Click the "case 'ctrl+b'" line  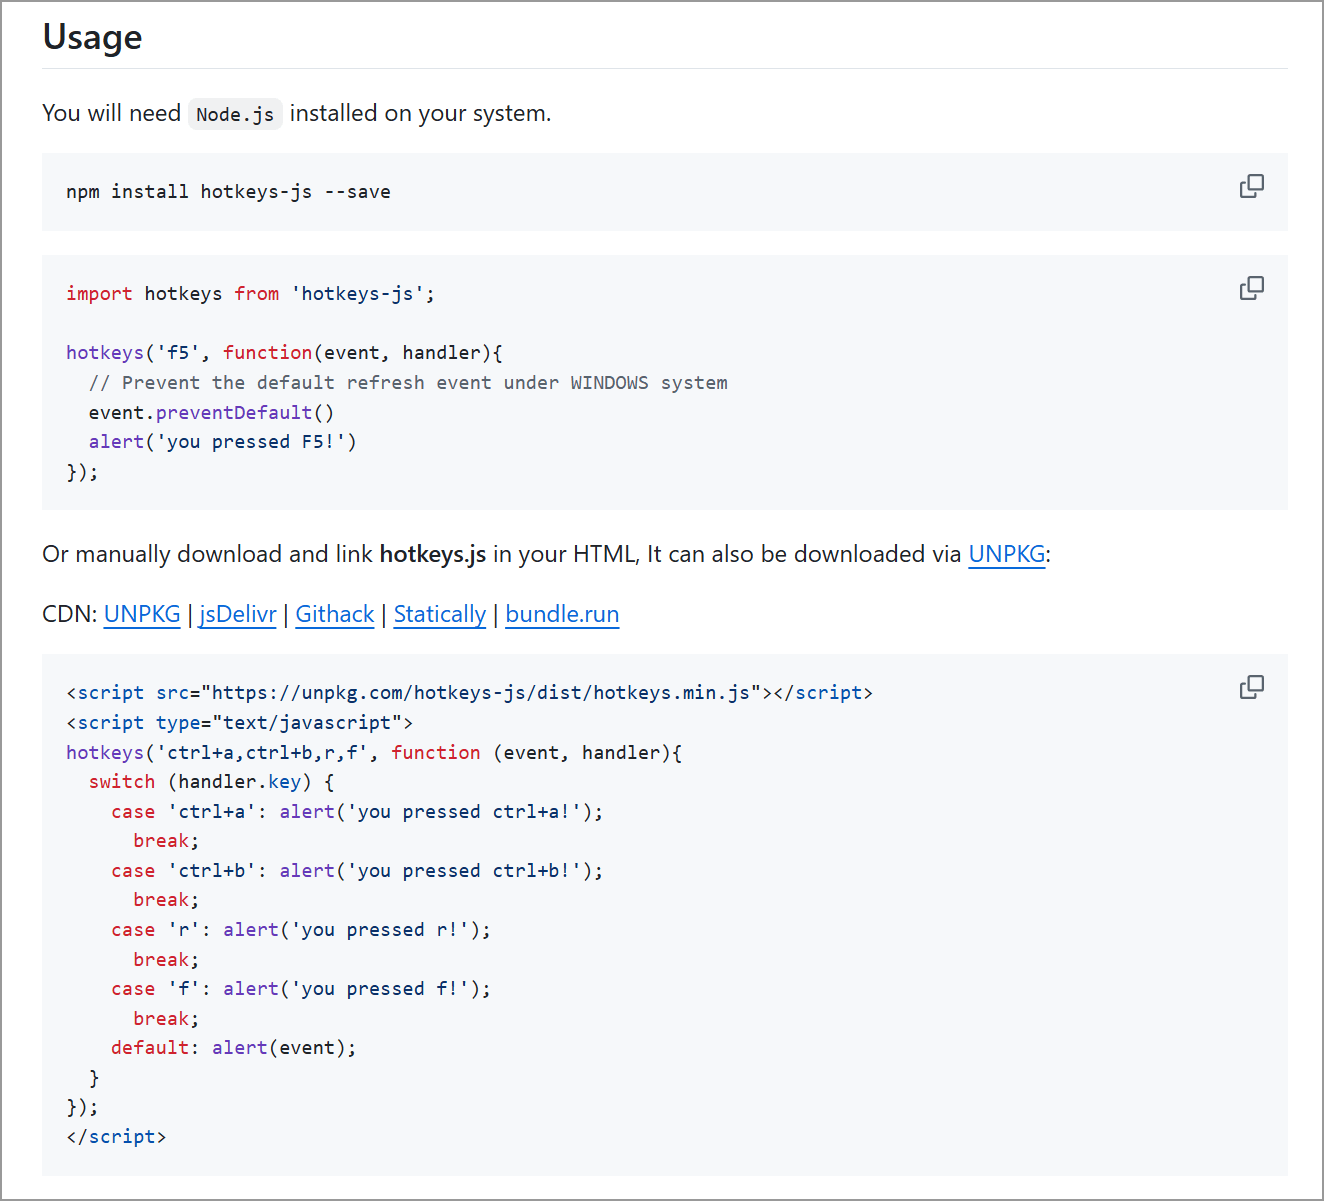[357, 871]
